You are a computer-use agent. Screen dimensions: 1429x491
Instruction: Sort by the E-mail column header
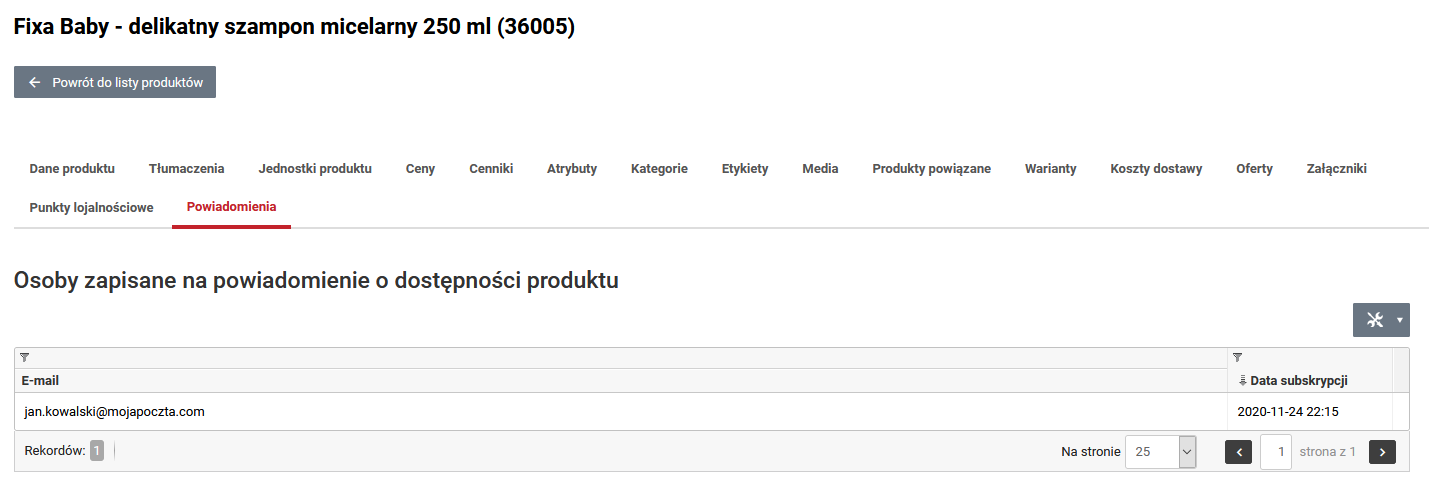coord(40,380)
